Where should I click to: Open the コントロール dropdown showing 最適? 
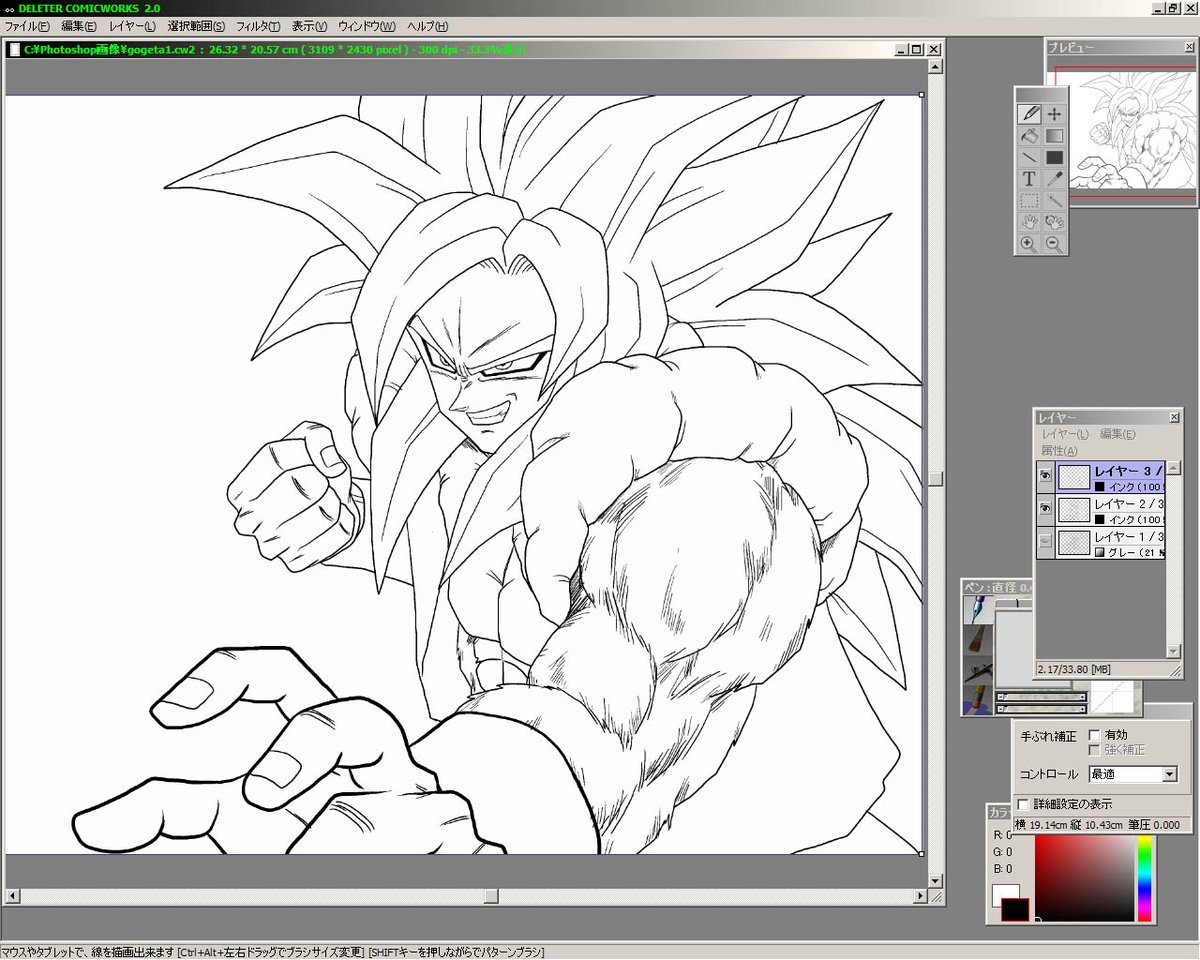pos(1133,774)
